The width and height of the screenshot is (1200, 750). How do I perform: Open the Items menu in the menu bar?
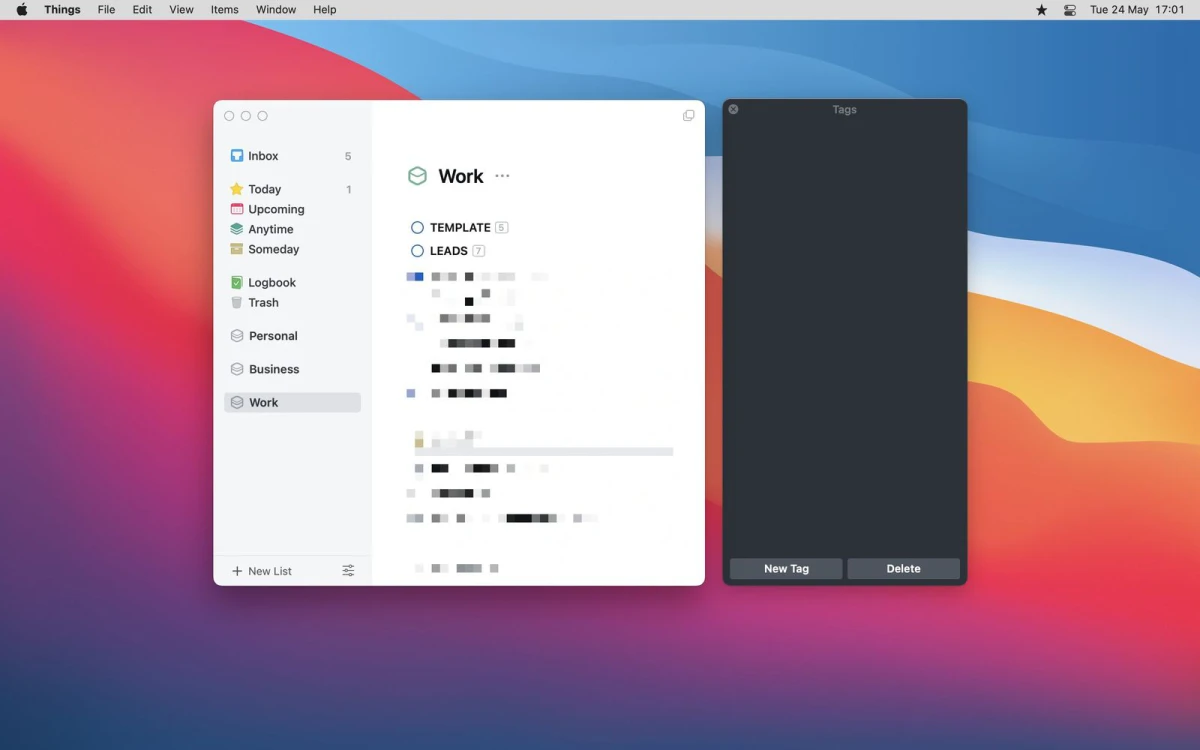click(224, 9)
